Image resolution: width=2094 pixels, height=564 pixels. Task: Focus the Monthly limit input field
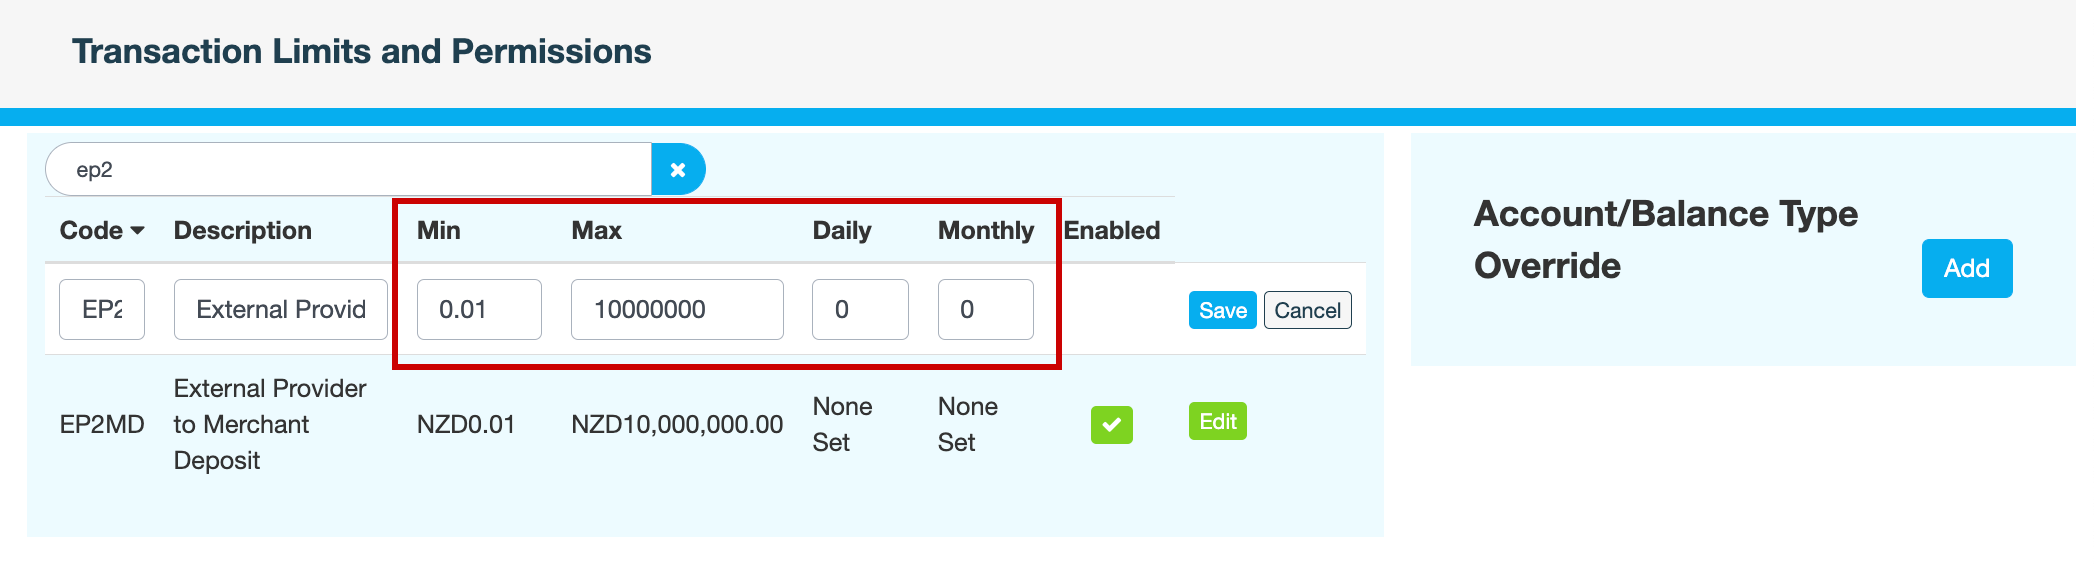(x=985, y=310)
